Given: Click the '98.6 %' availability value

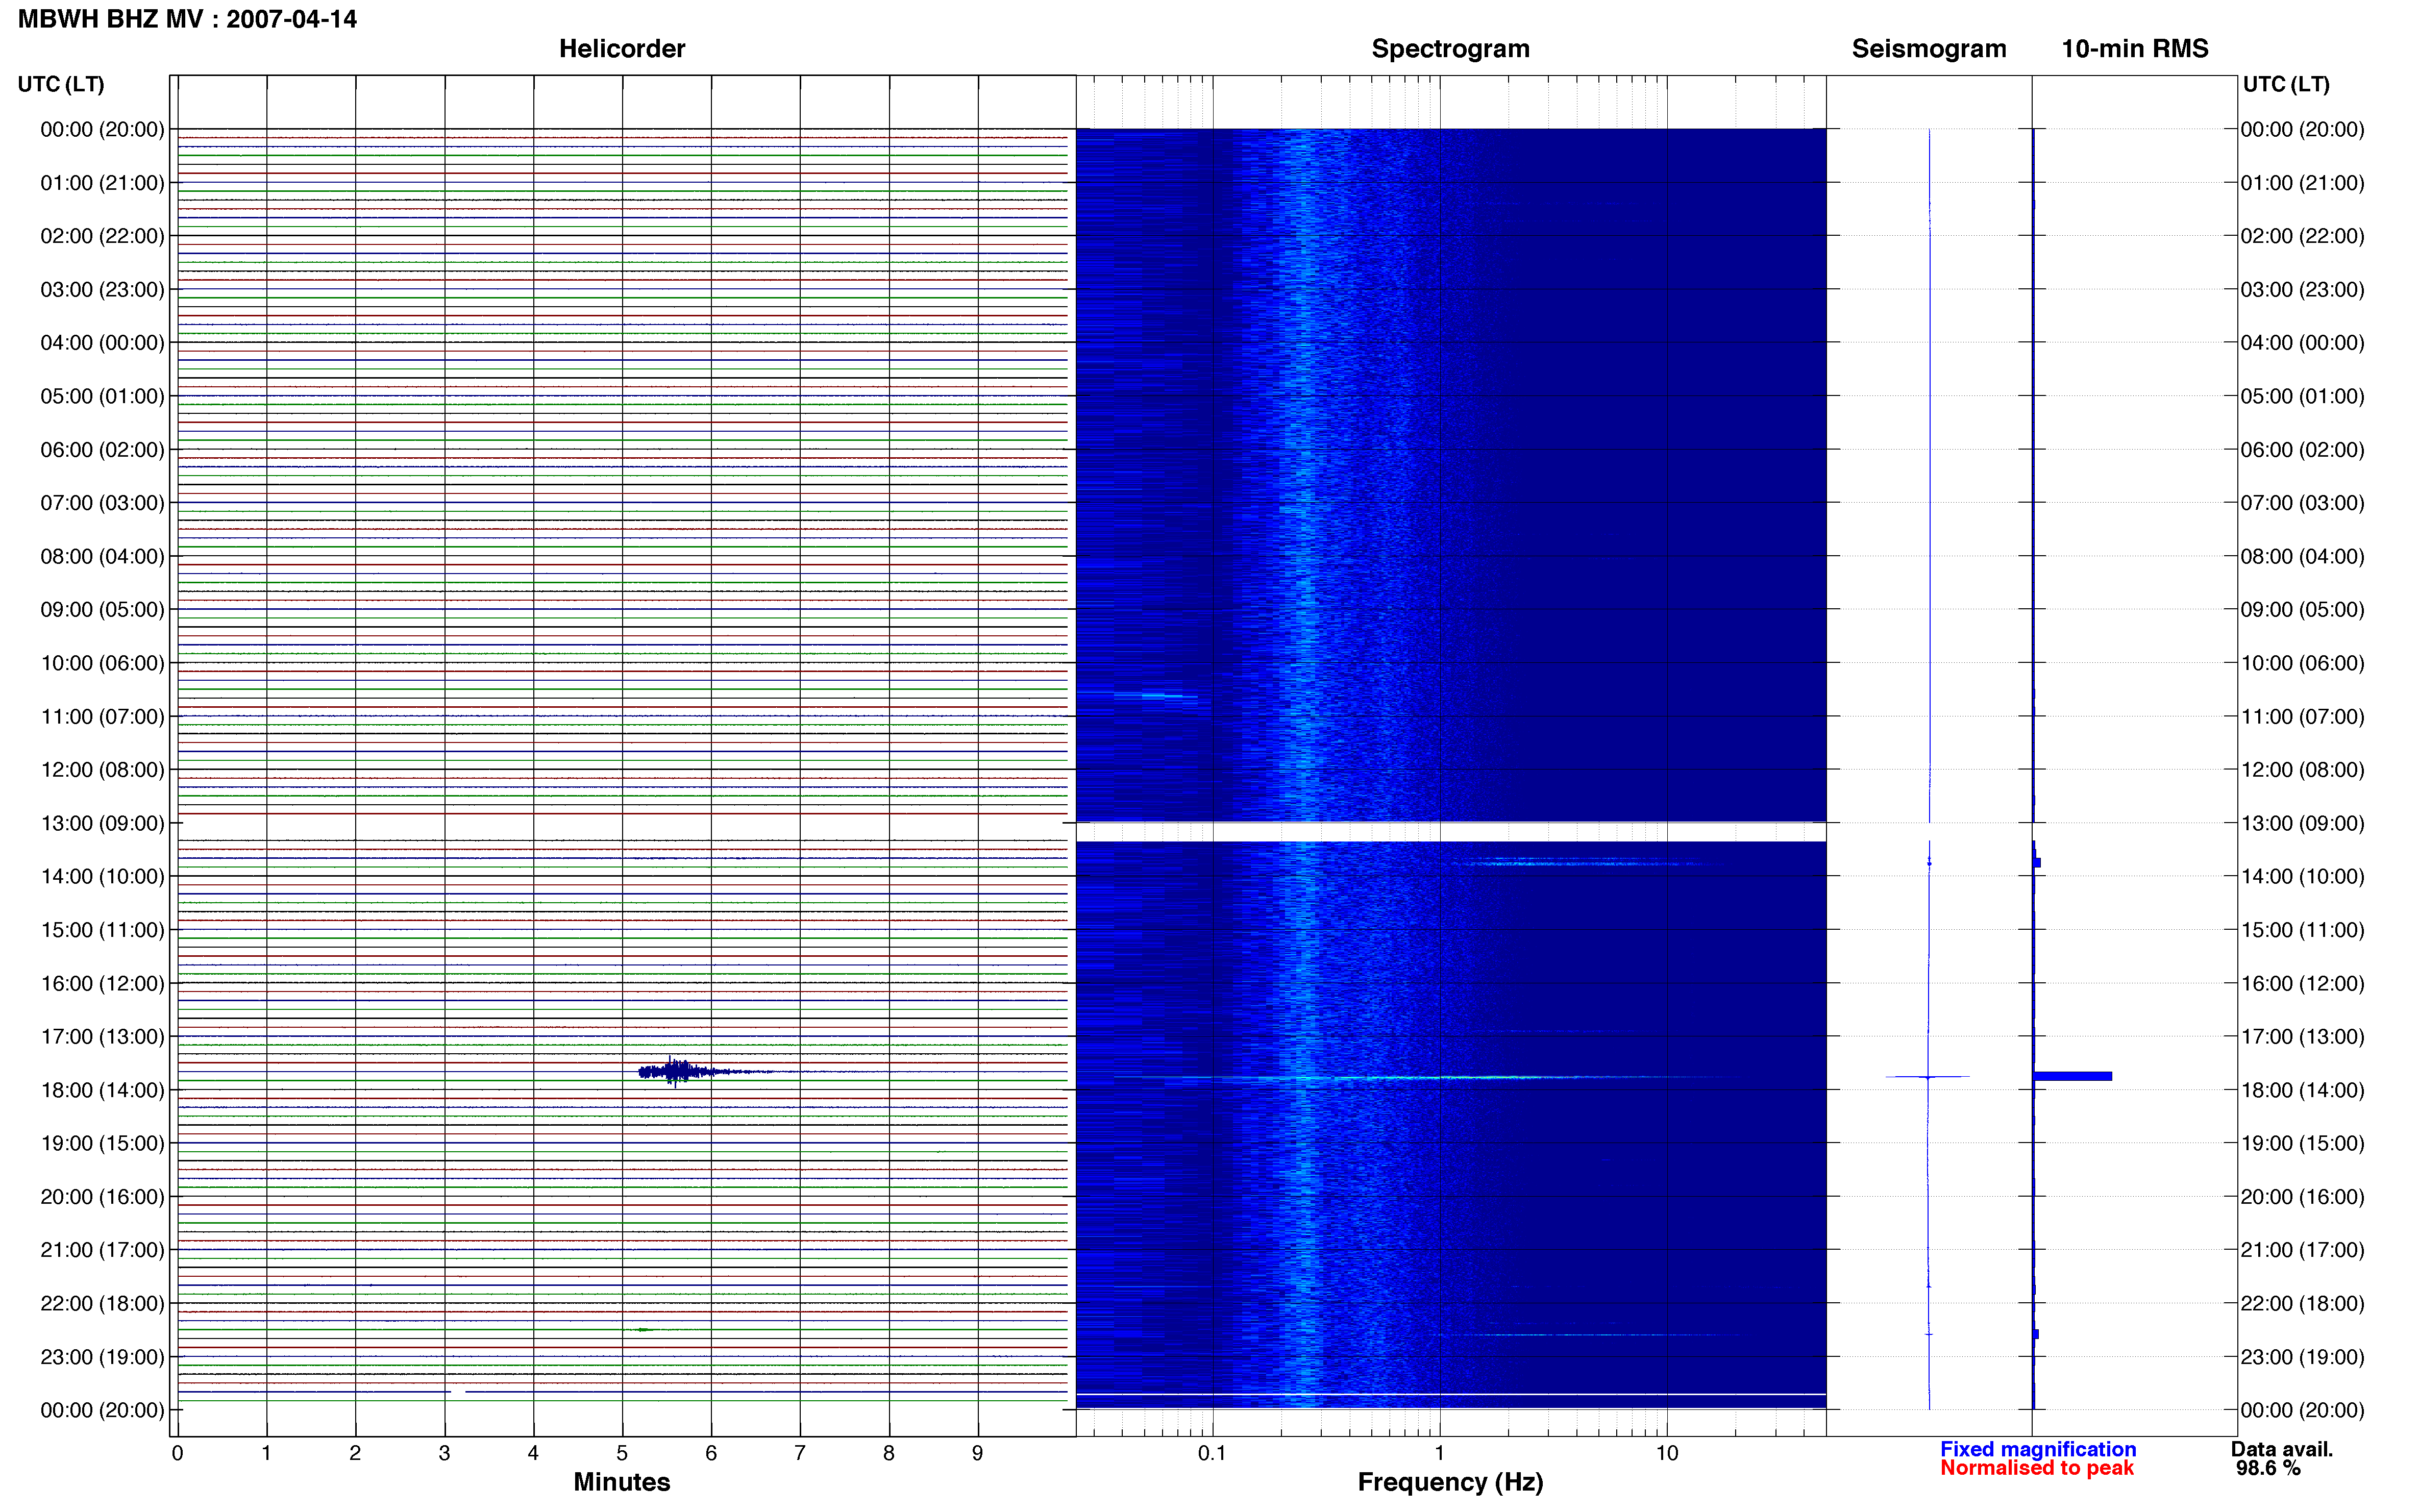Looking at the screenshot, I should [2268, 1468].
